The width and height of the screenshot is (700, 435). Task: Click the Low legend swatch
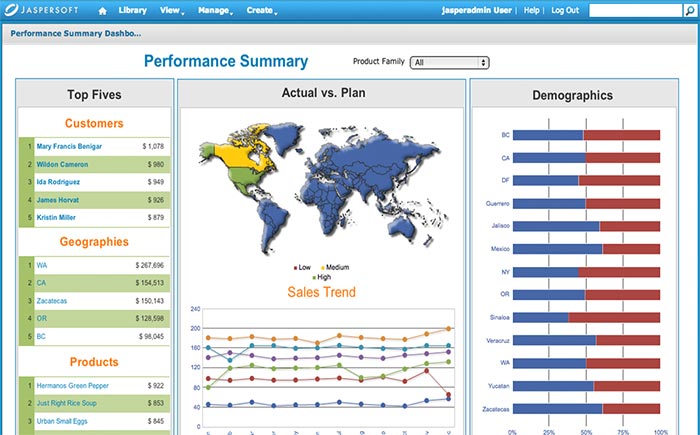click(x=295, y=268)
